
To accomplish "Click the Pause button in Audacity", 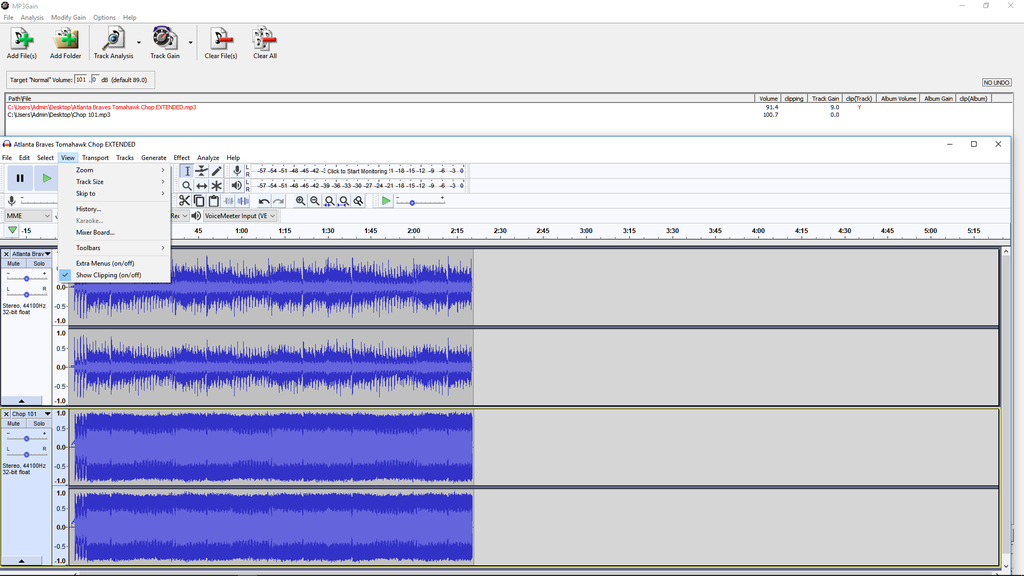I will coord(20,178).
